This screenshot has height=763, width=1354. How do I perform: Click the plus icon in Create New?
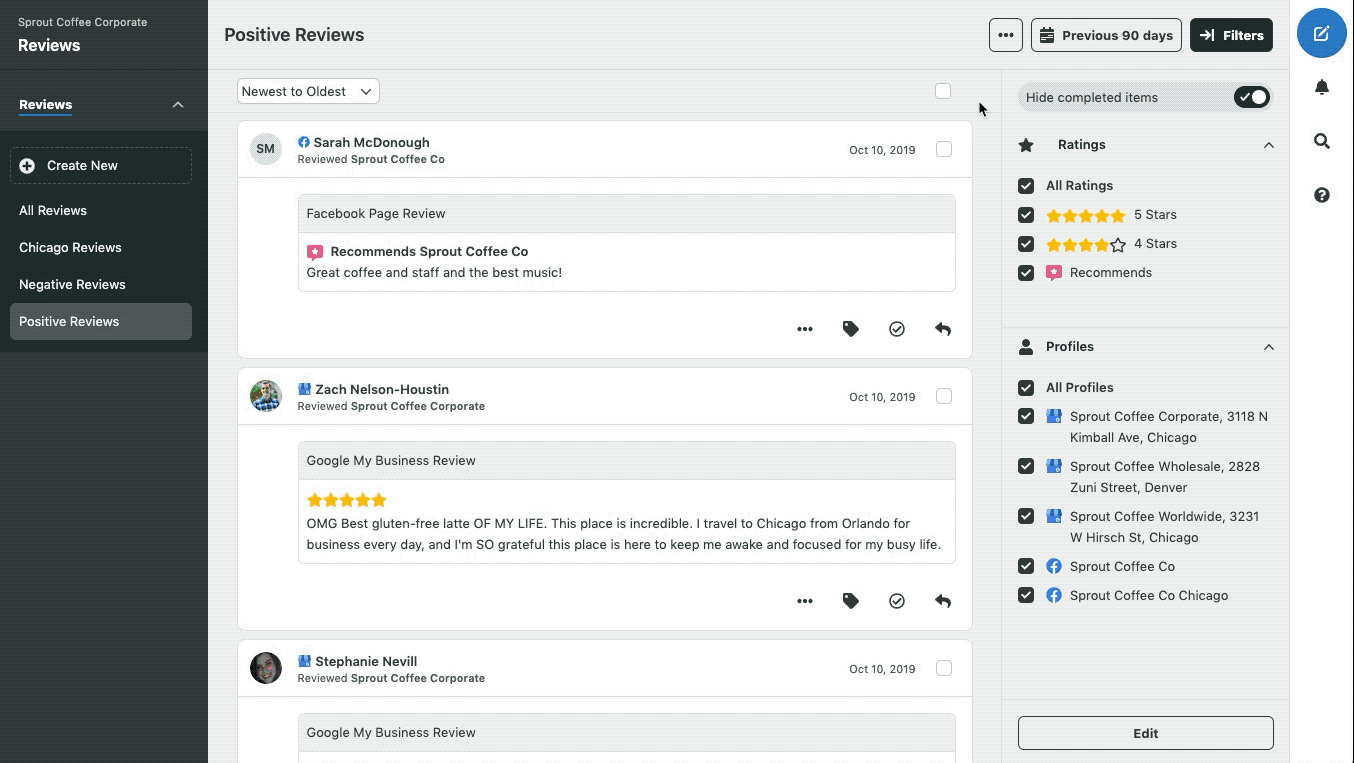tap(27, 166)
